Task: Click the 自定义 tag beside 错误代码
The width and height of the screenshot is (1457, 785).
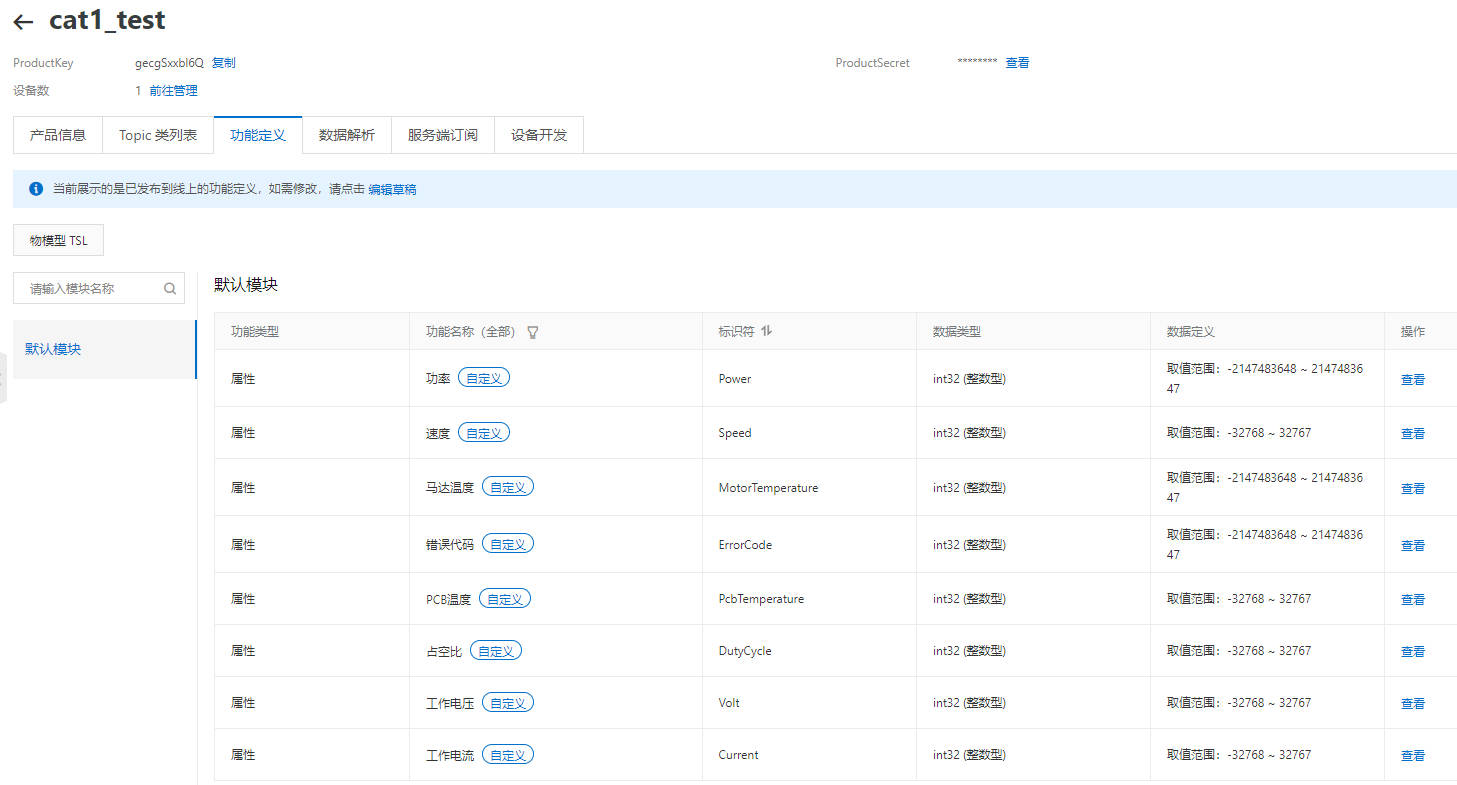Action: pos(508,544)
